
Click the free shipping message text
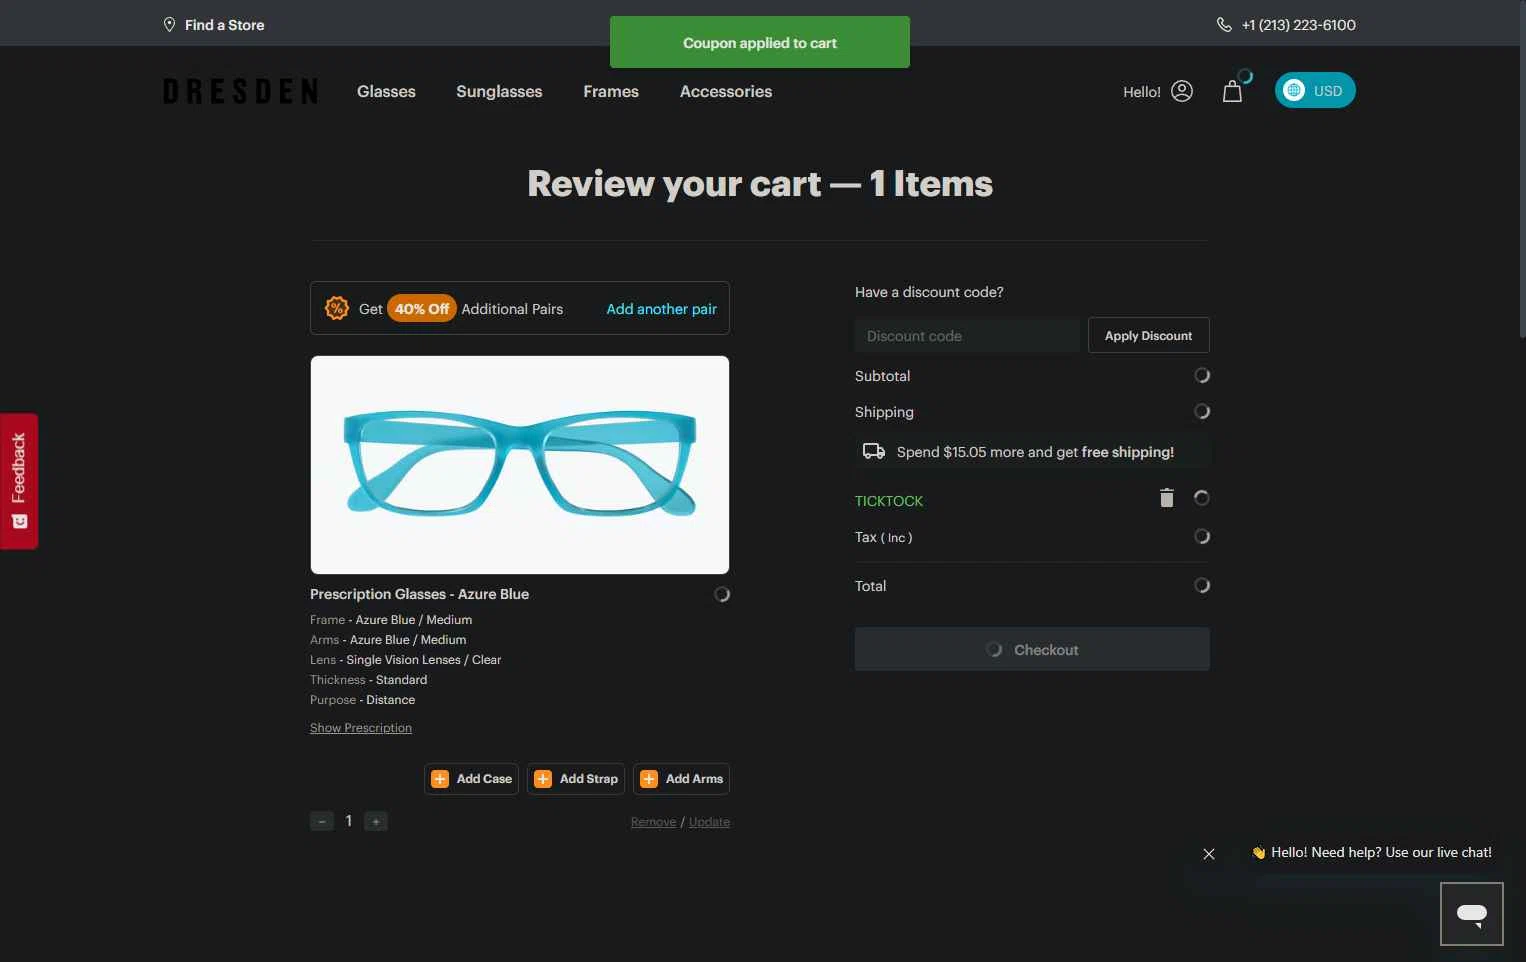(1035, 452)
